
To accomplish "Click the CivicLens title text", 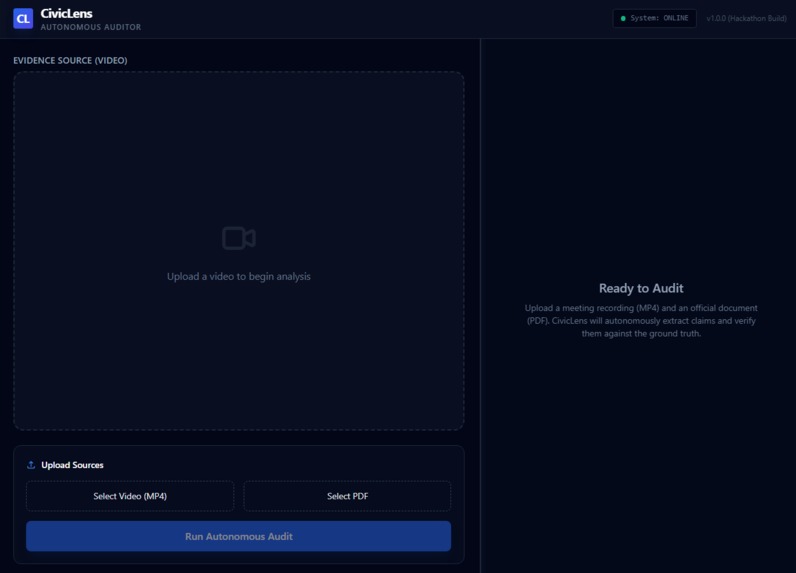I will point(67,13).
